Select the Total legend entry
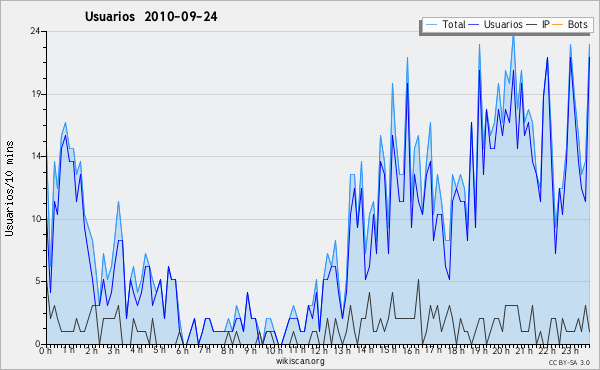This screenshot has width=600, height=370. (x=445, y=25)
